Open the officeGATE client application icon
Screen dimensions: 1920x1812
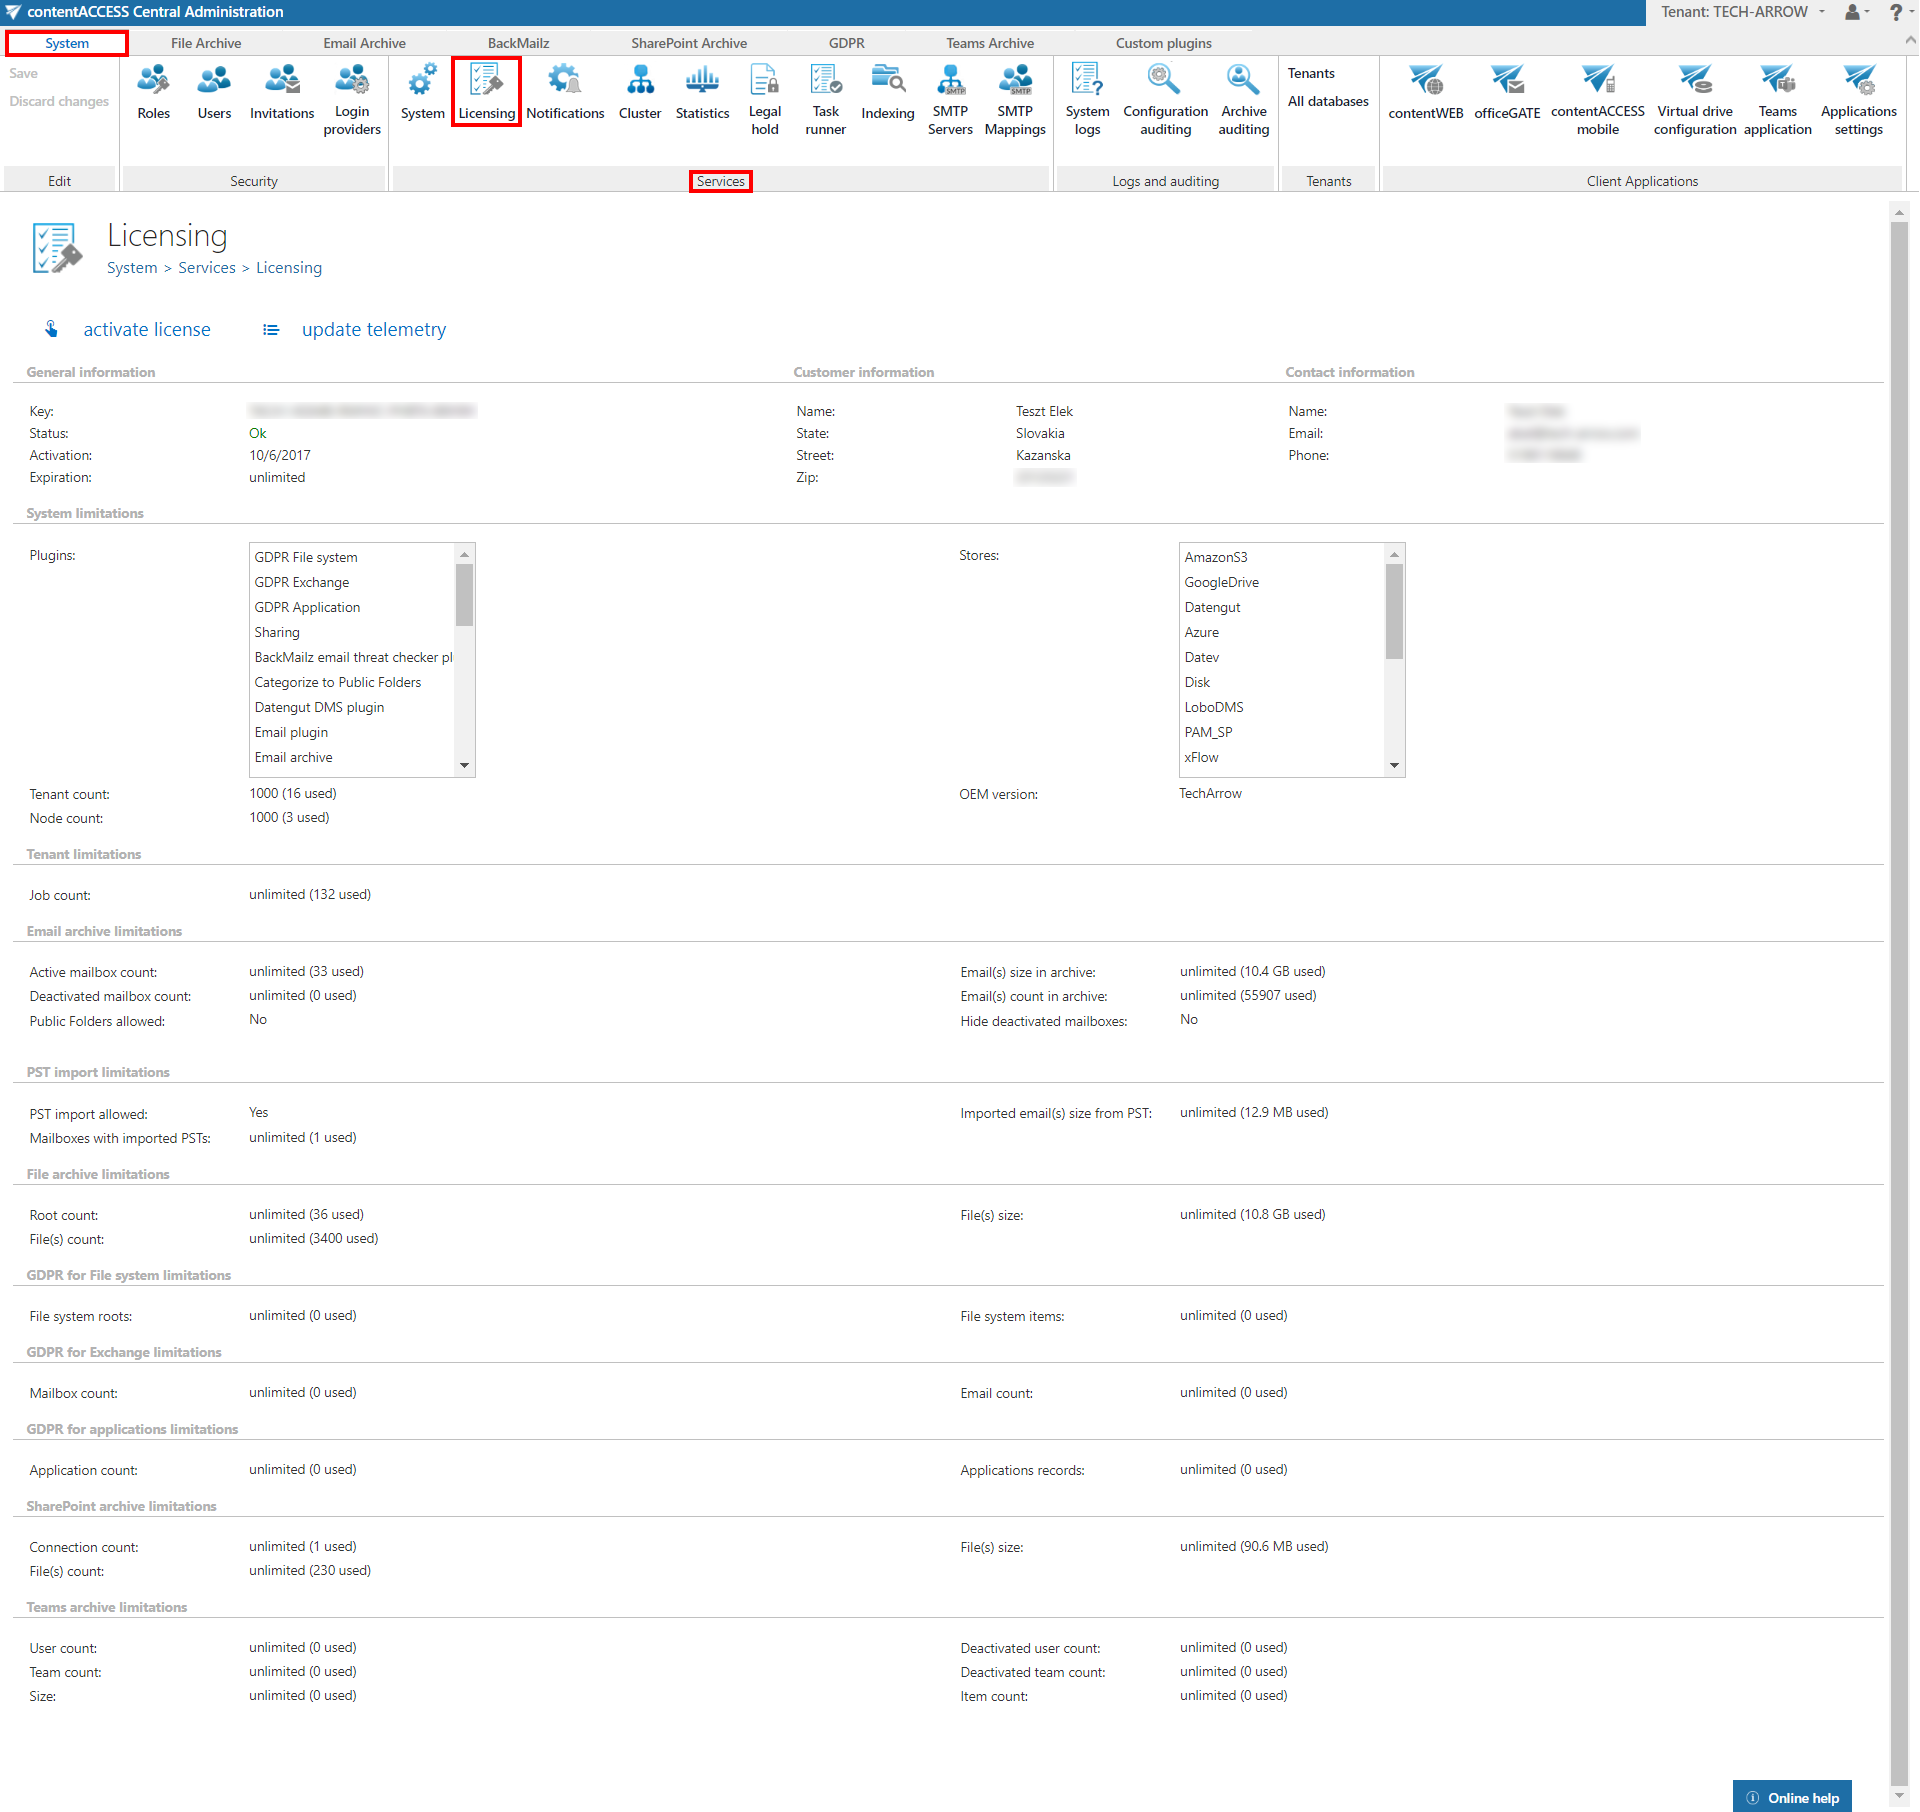pyautogui.click(x=1506, y=92)
